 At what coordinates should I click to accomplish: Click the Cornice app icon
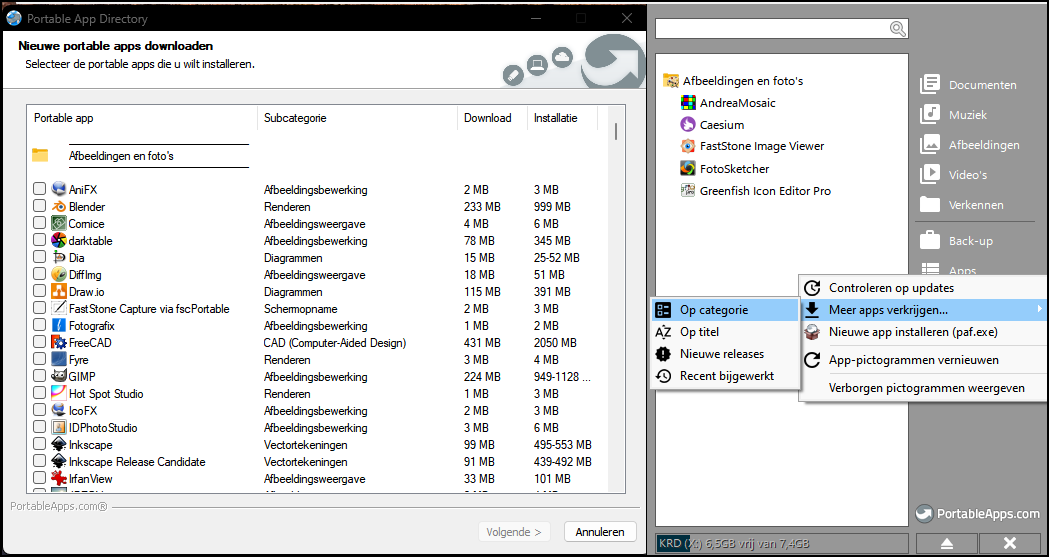coord(58,223)
